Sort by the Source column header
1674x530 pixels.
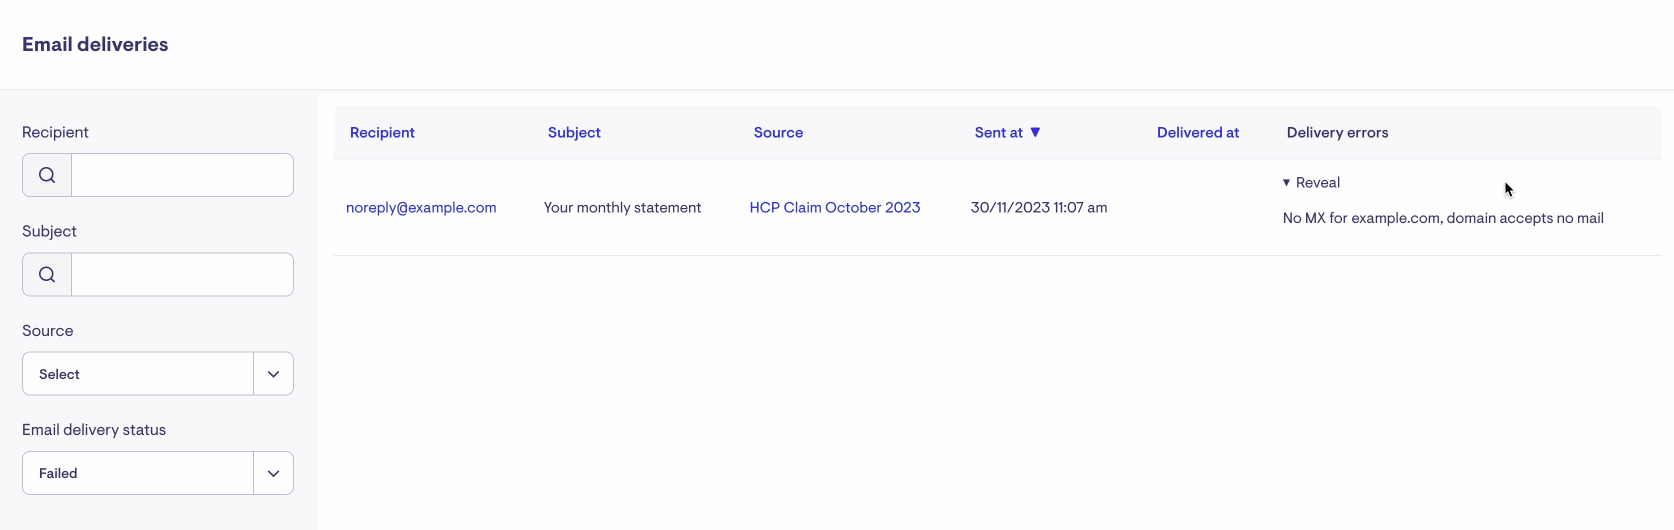778,133
